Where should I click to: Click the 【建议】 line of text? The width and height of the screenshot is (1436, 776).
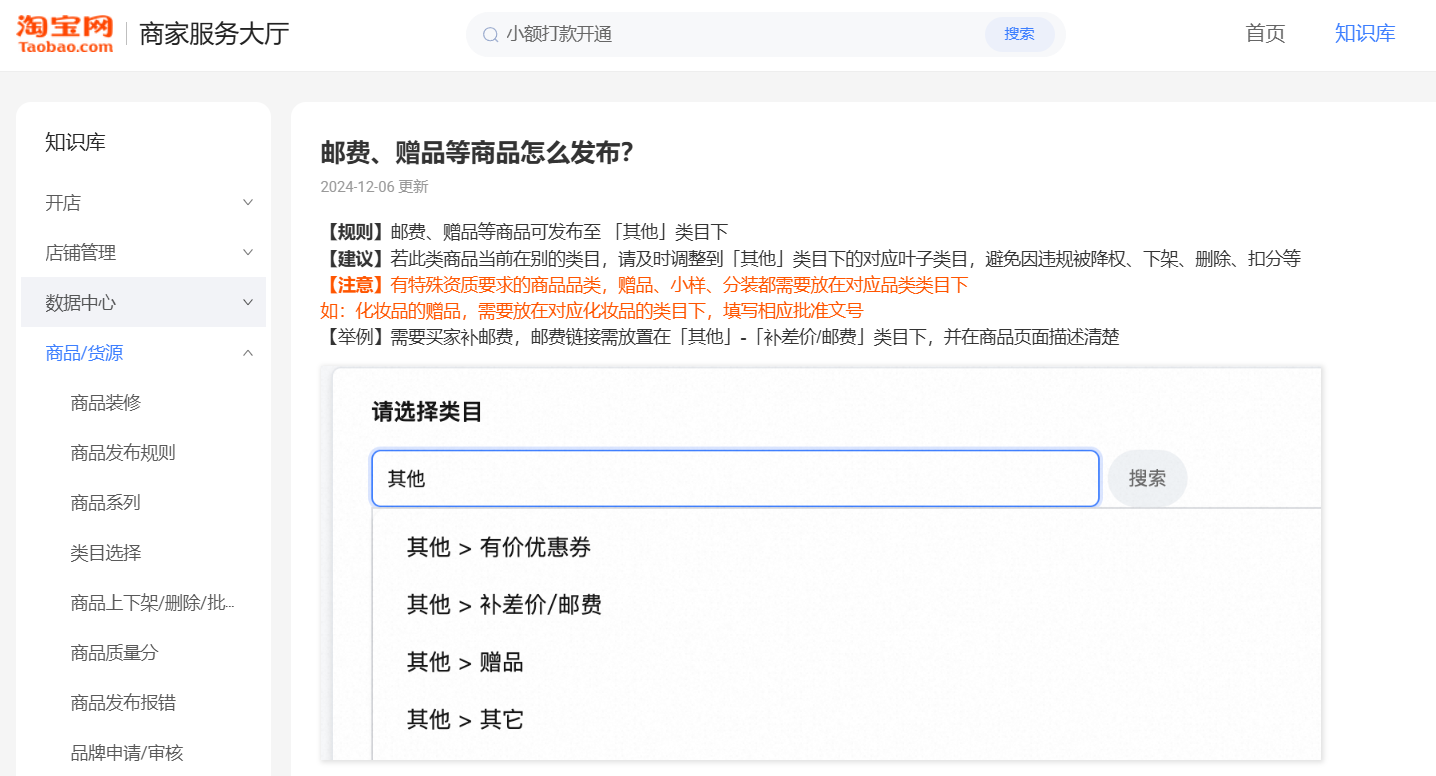811,259
